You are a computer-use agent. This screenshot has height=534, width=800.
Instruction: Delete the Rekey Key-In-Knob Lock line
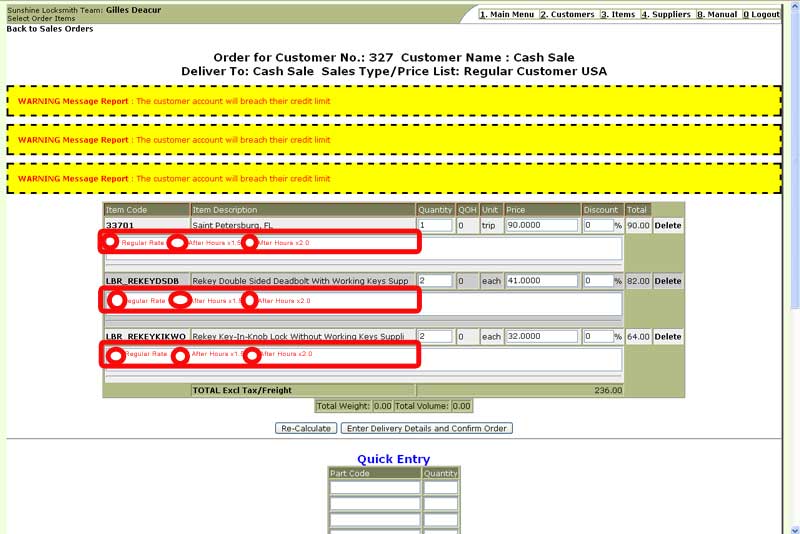(668, 337)
